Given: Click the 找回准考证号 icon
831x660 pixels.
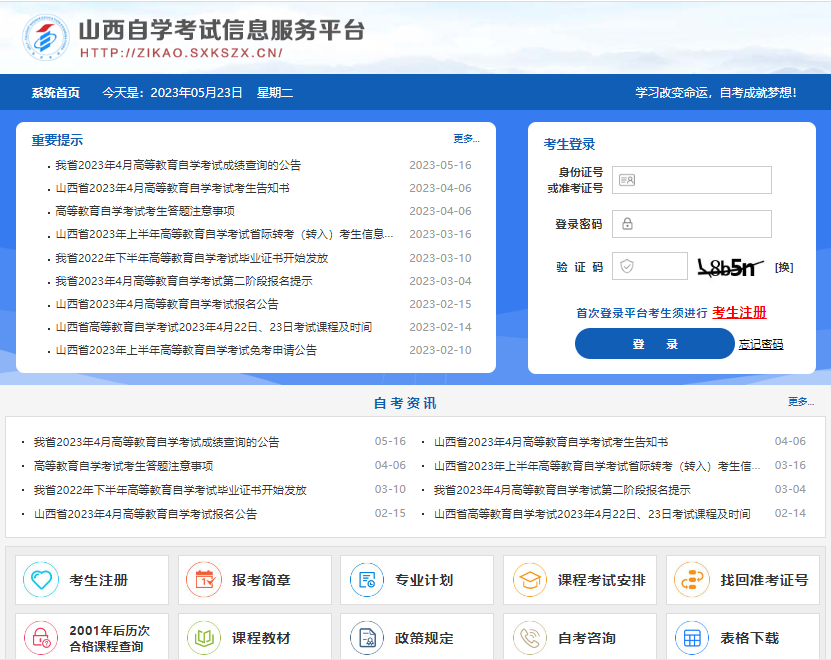Looking at the screenshot, I should click(691, 580).
